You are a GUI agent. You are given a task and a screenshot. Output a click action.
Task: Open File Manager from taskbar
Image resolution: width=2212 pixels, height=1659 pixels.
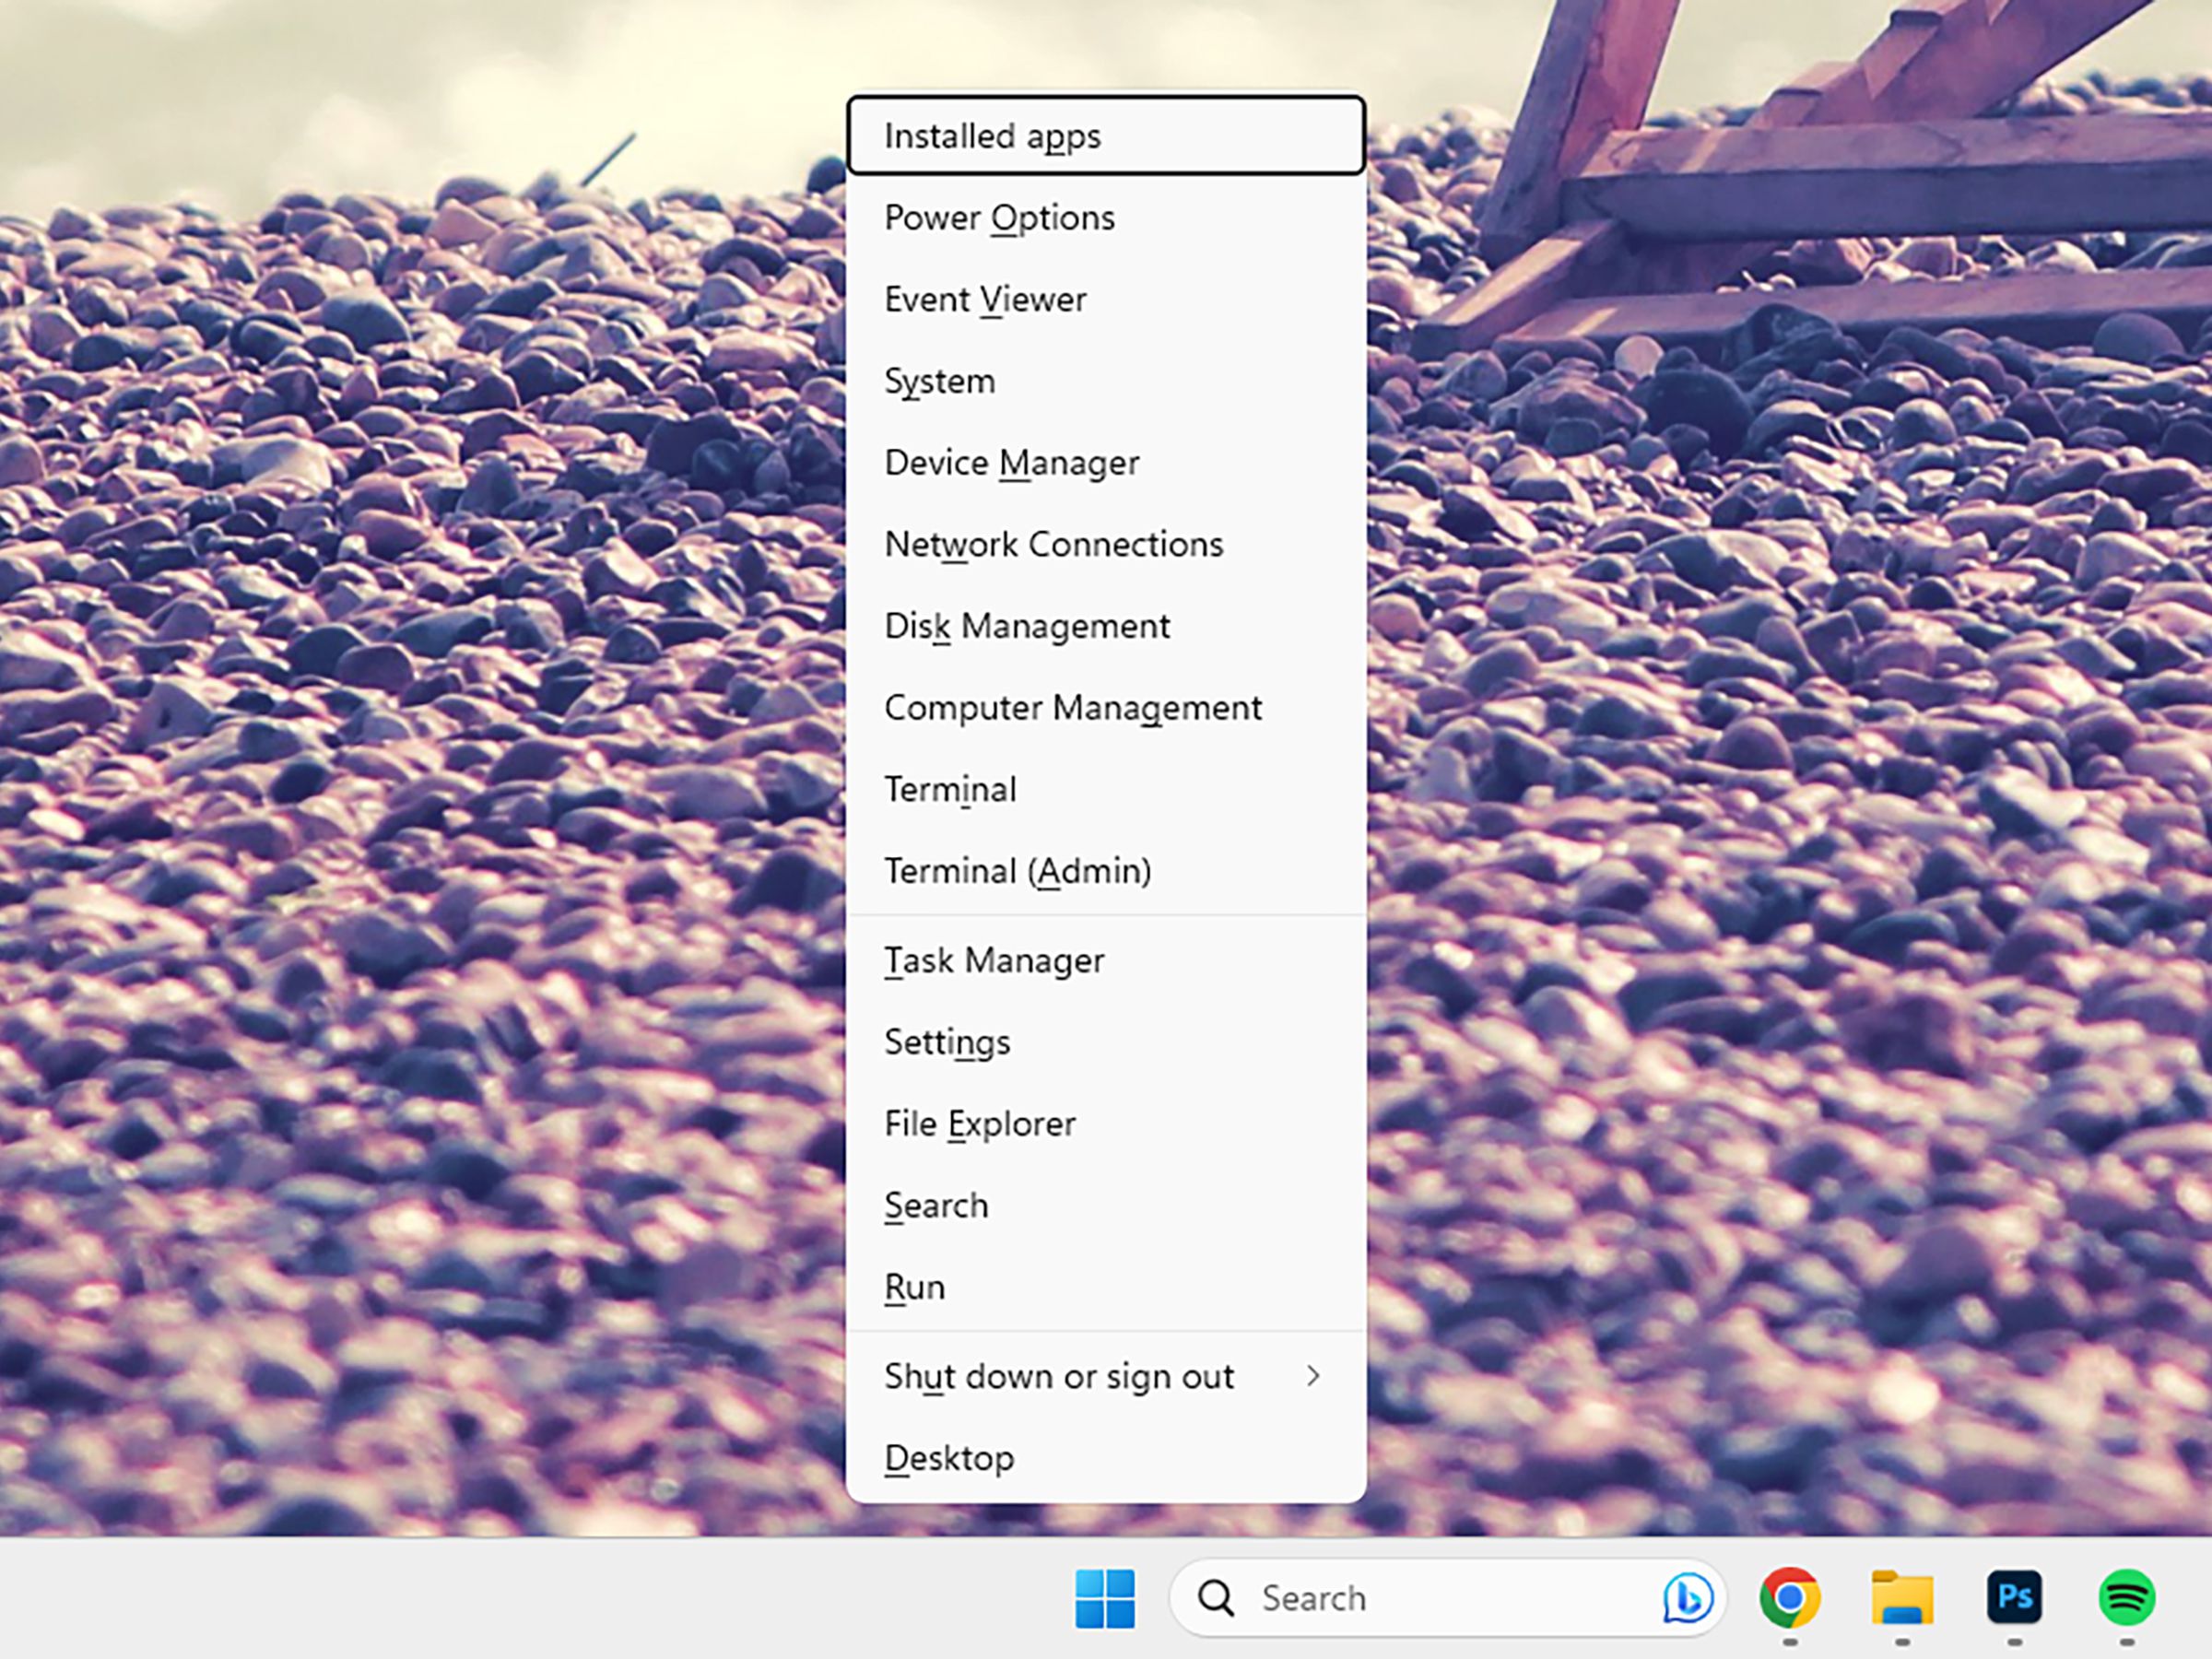pos(1905,1596)
